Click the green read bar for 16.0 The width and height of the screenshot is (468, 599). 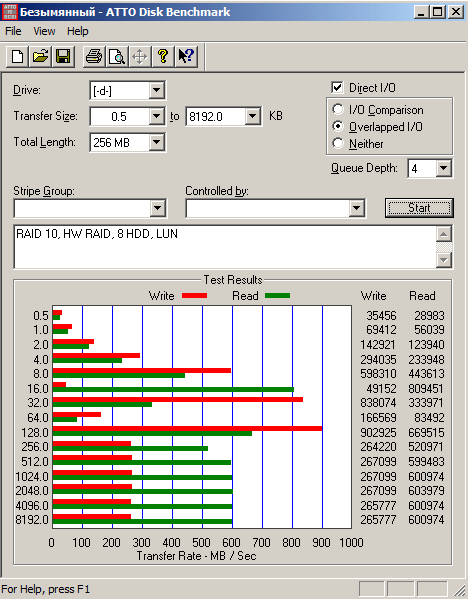click(173, 390)
